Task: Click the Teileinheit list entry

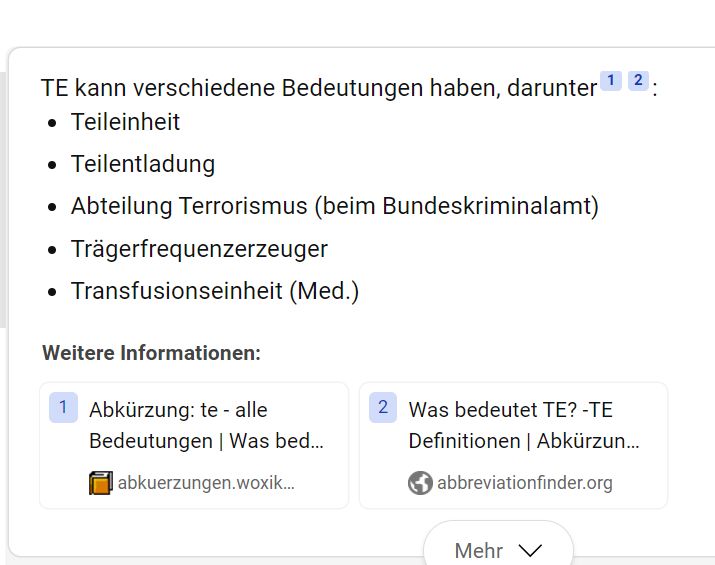Action: [125, 122]
